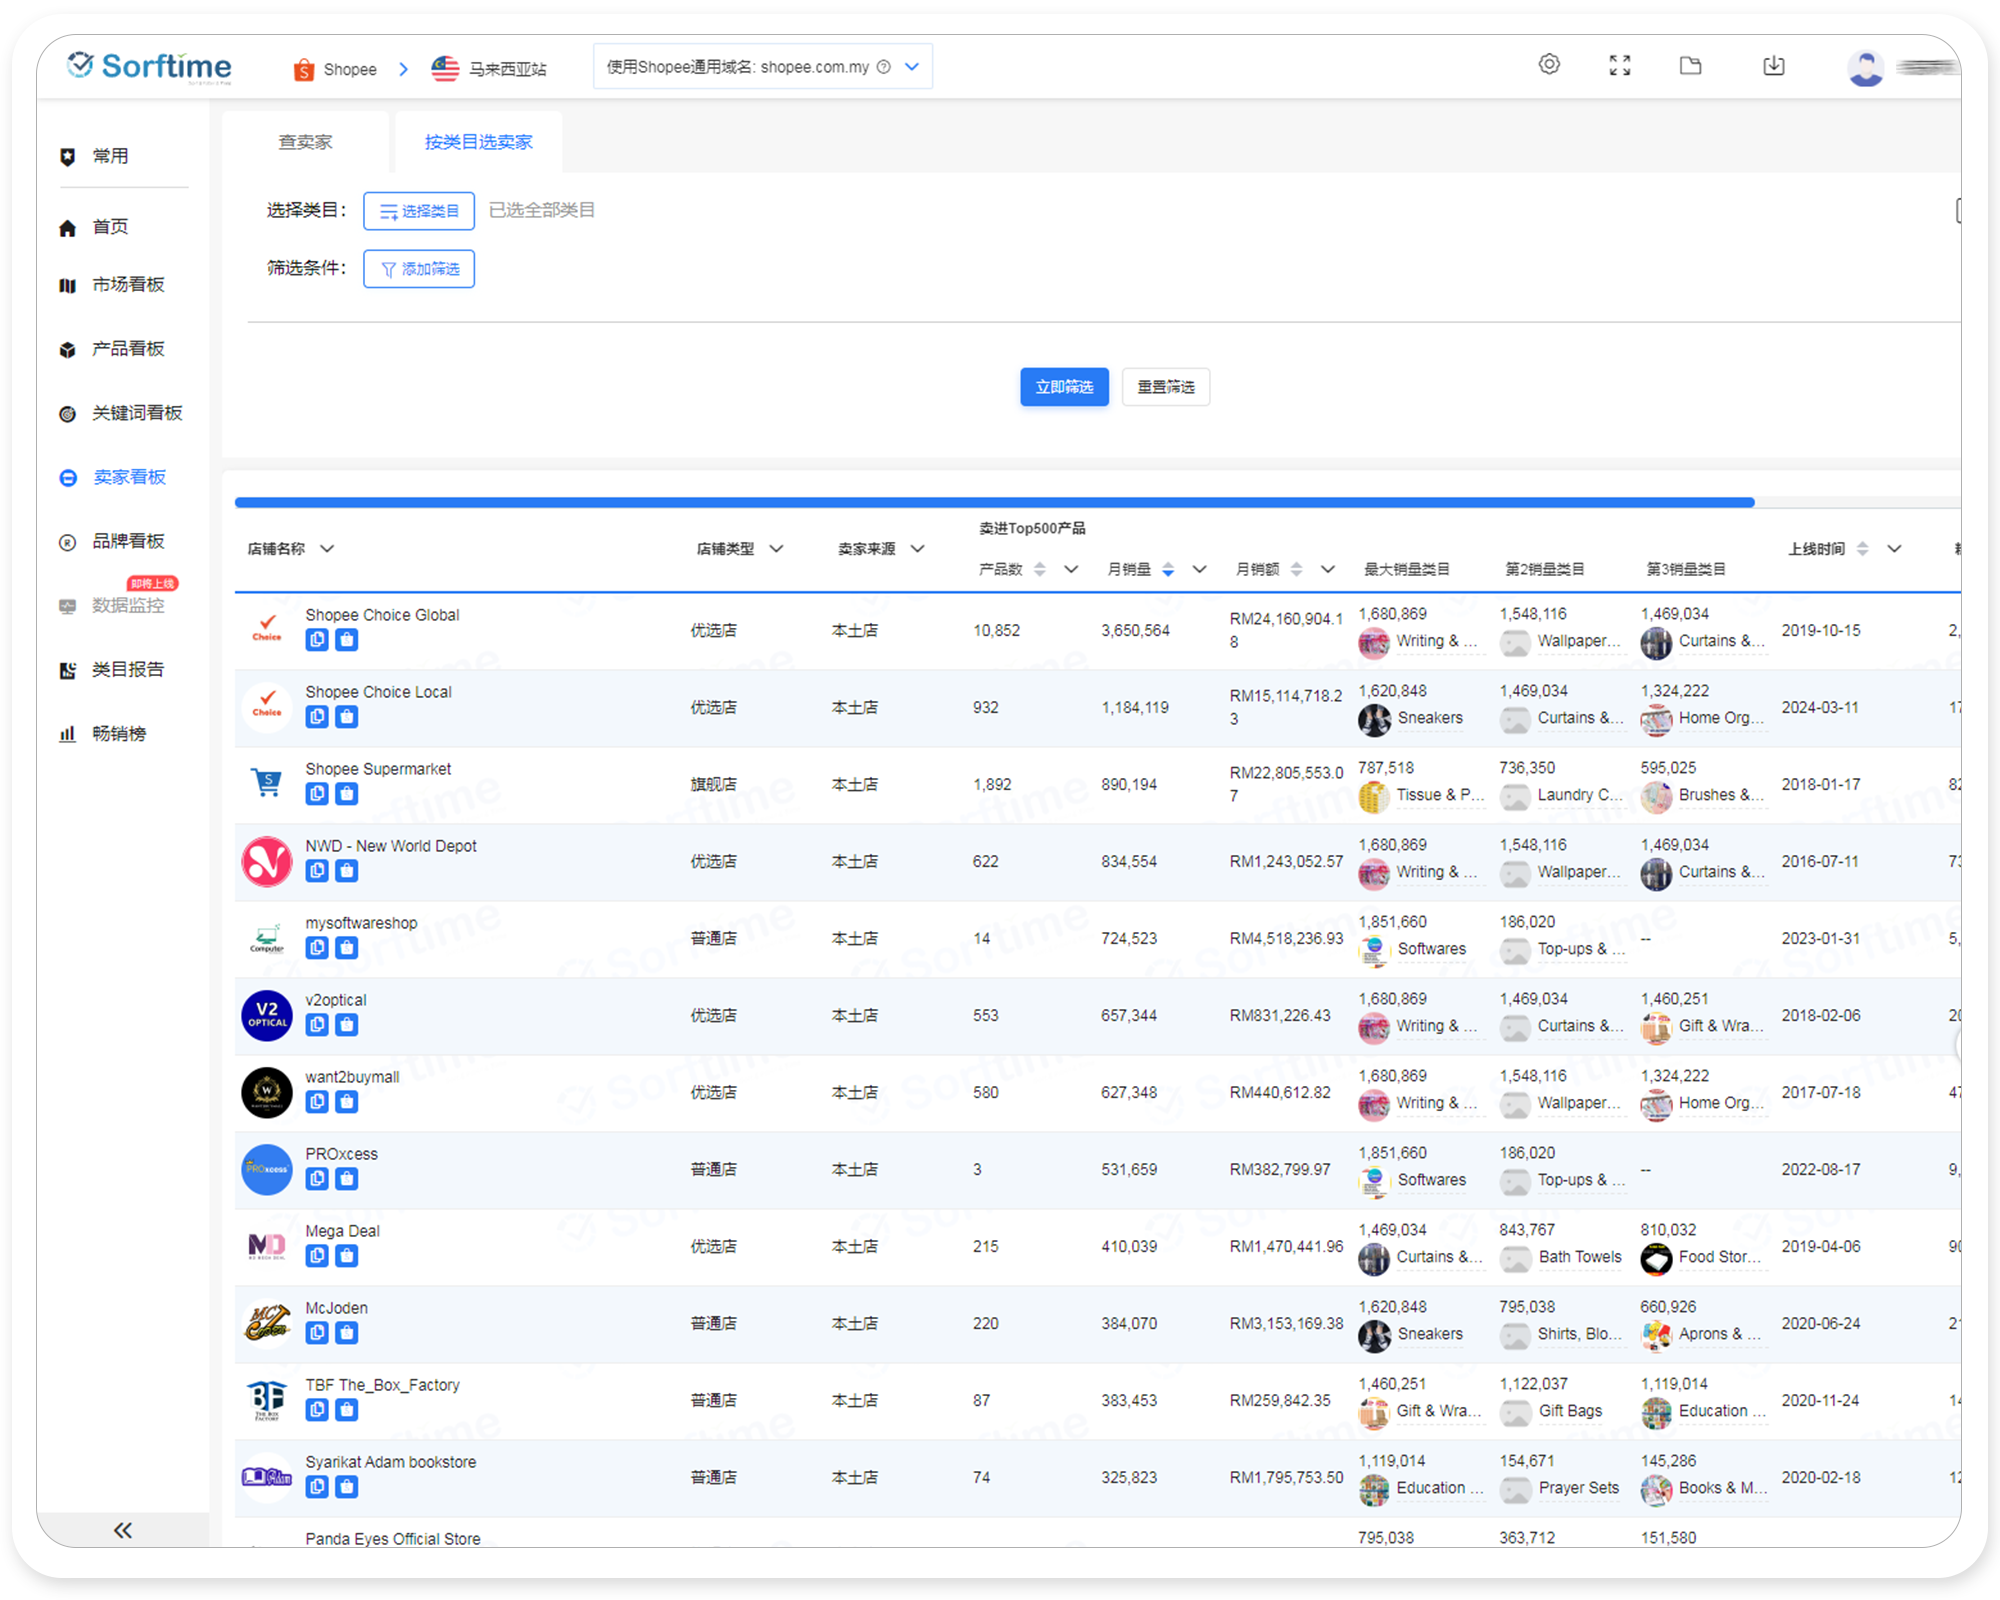Expand the 月销额 column filter chevron

tap(1328, 569)
